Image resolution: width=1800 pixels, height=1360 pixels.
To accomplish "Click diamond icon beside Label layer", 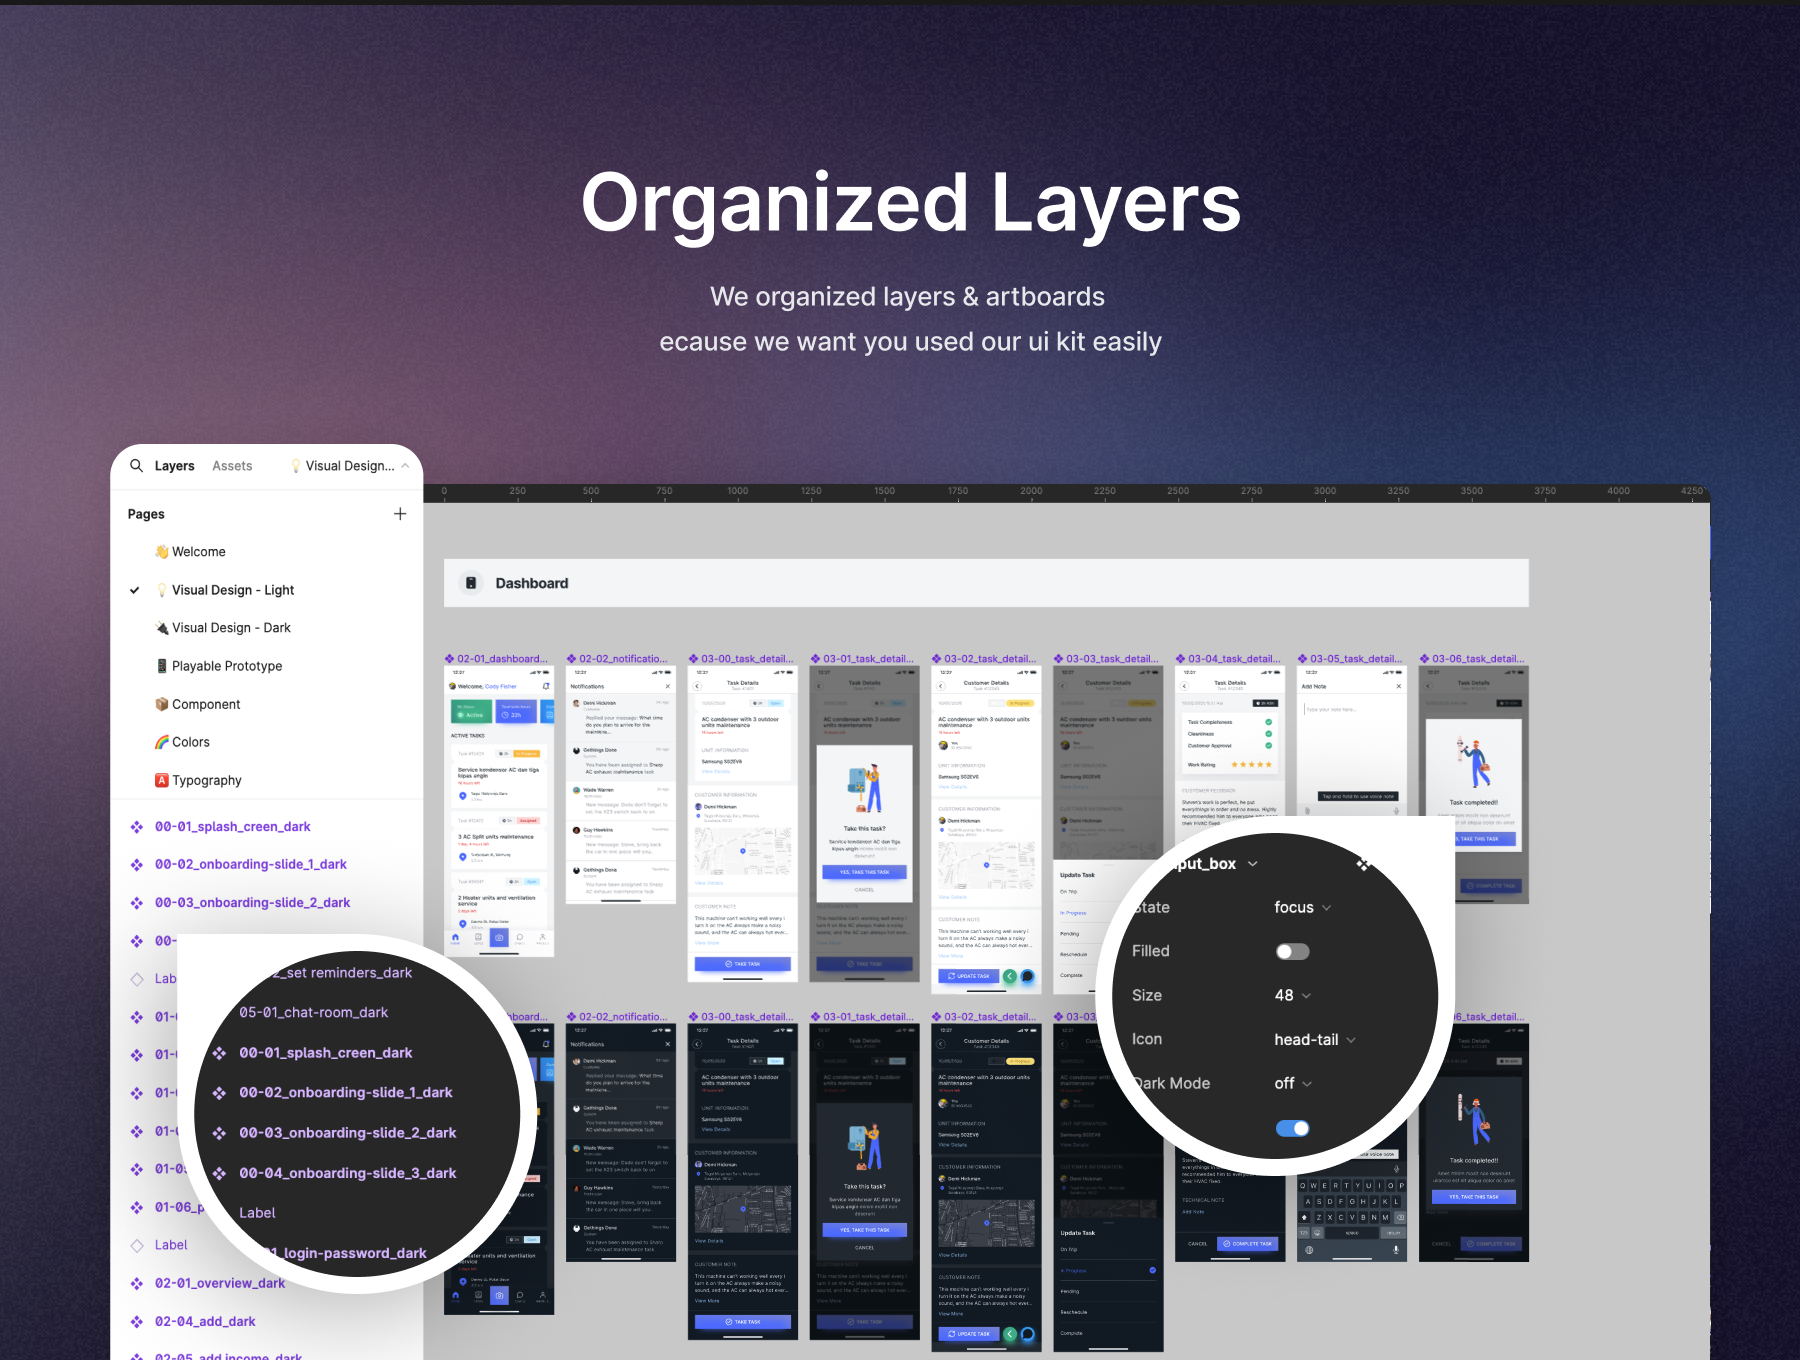I will pyautogui.click(x=137, y=1245).
